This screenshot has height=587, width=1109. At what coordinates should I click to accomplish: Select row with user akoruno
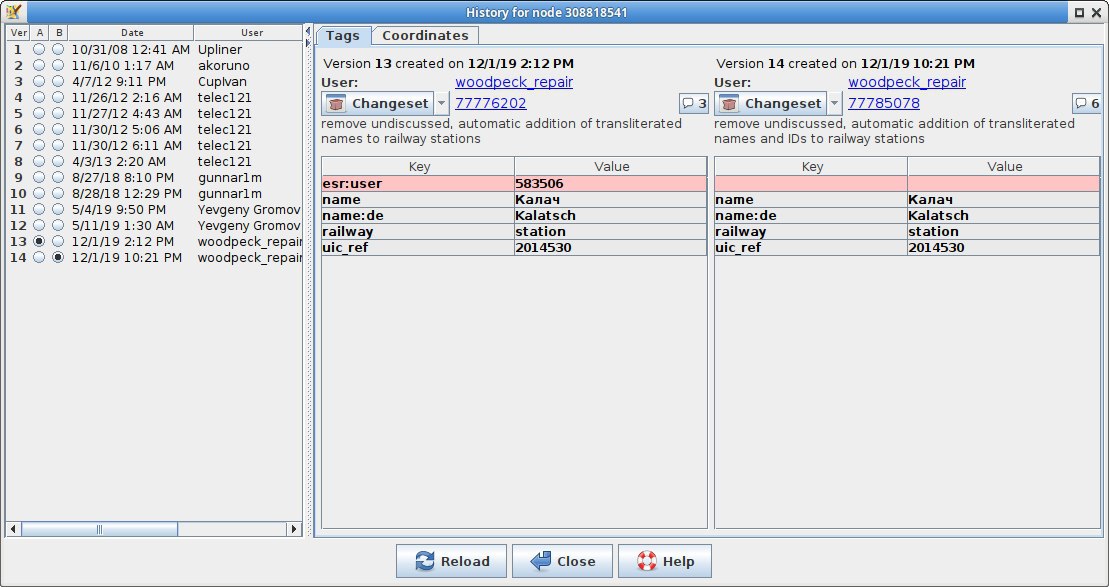[x=154, y=66]
